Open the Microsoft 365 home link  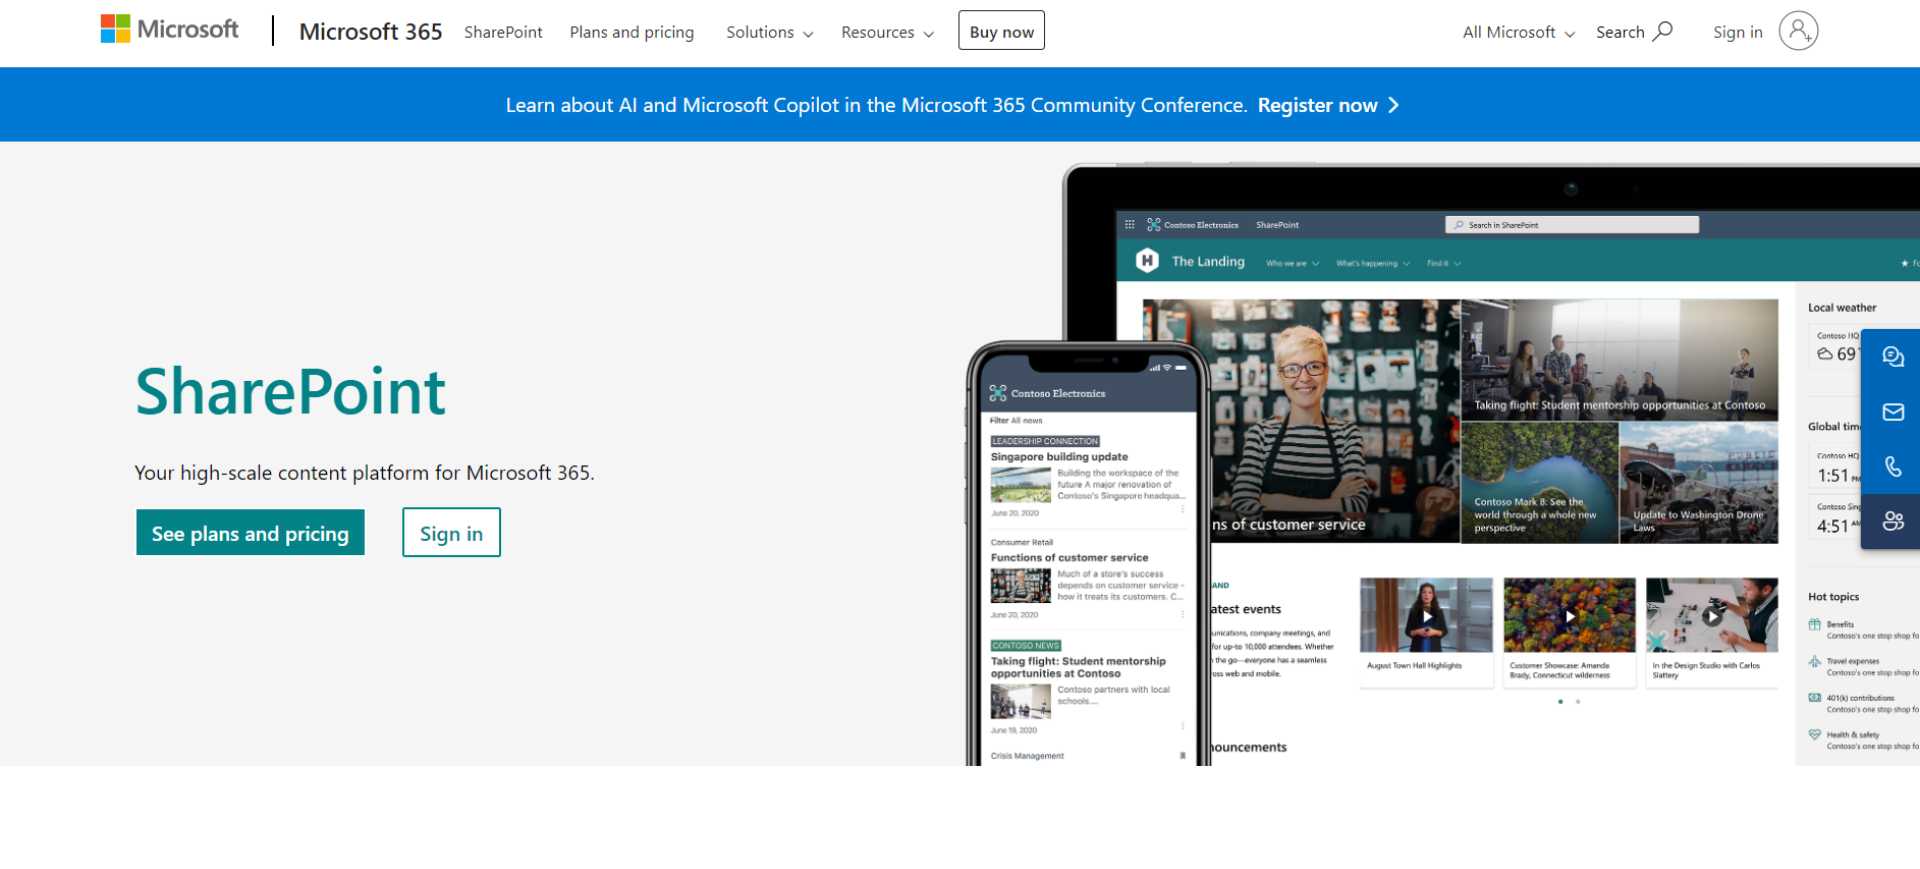coord(370,32)
